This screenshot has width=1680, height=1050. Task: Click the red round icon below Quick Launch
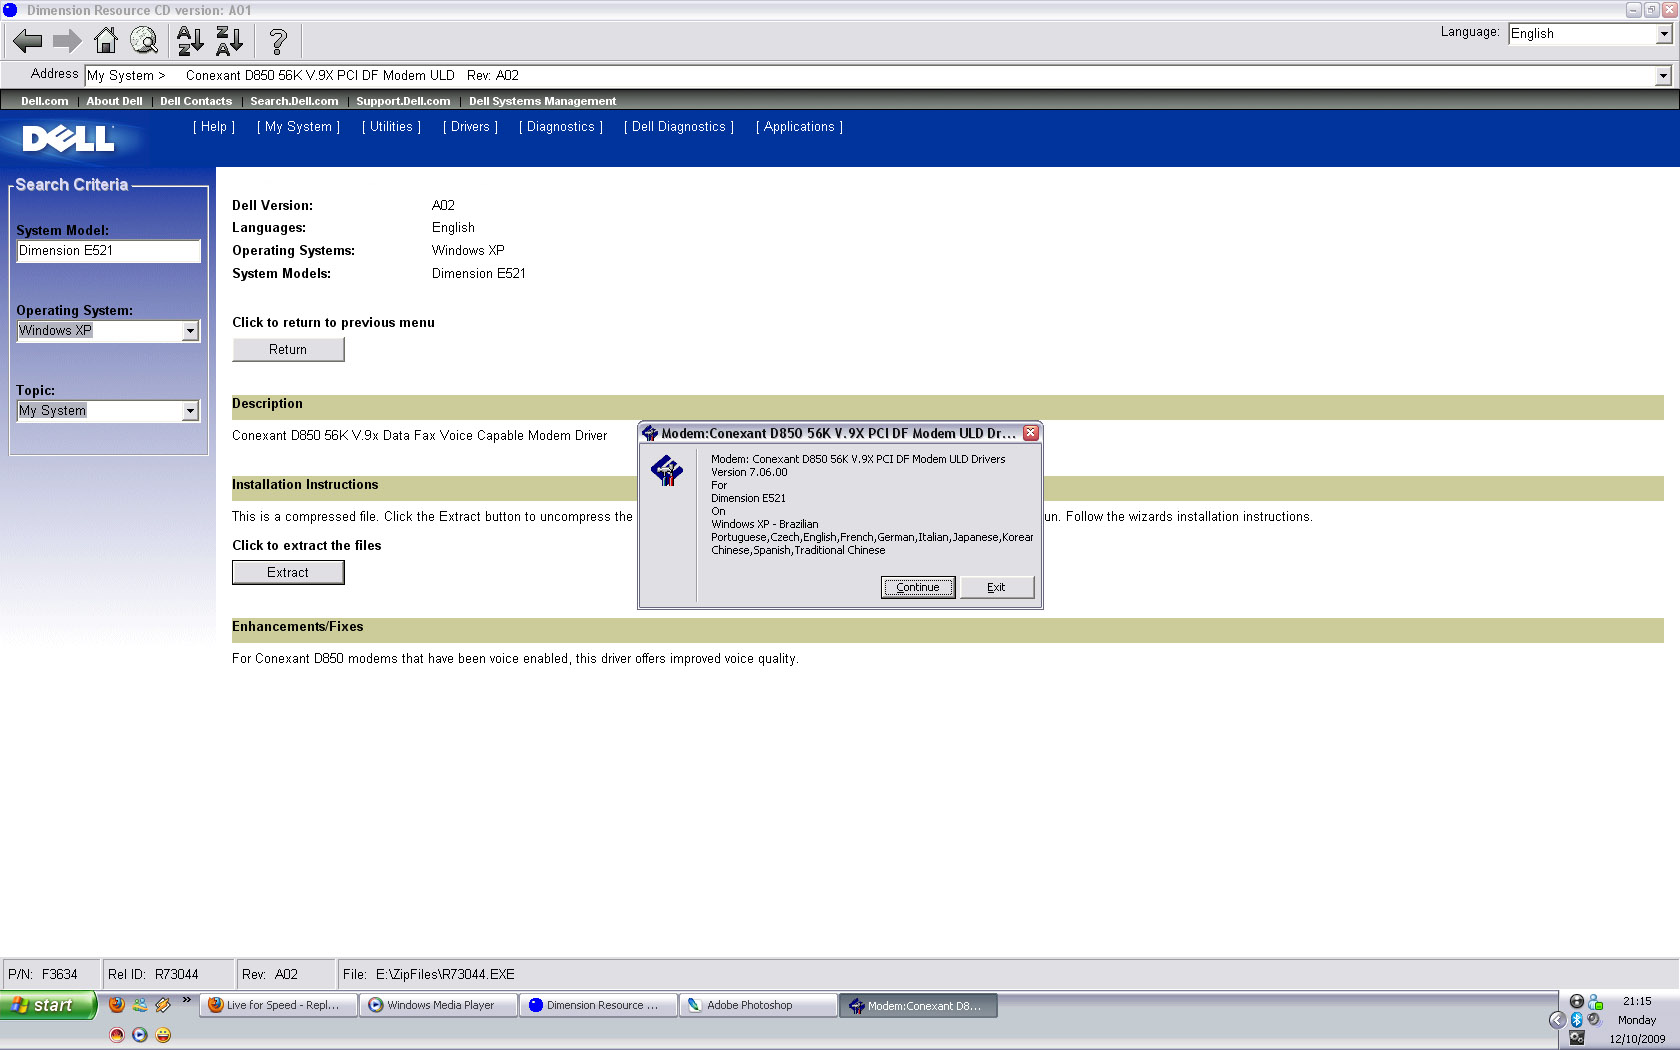point(117,1035)
